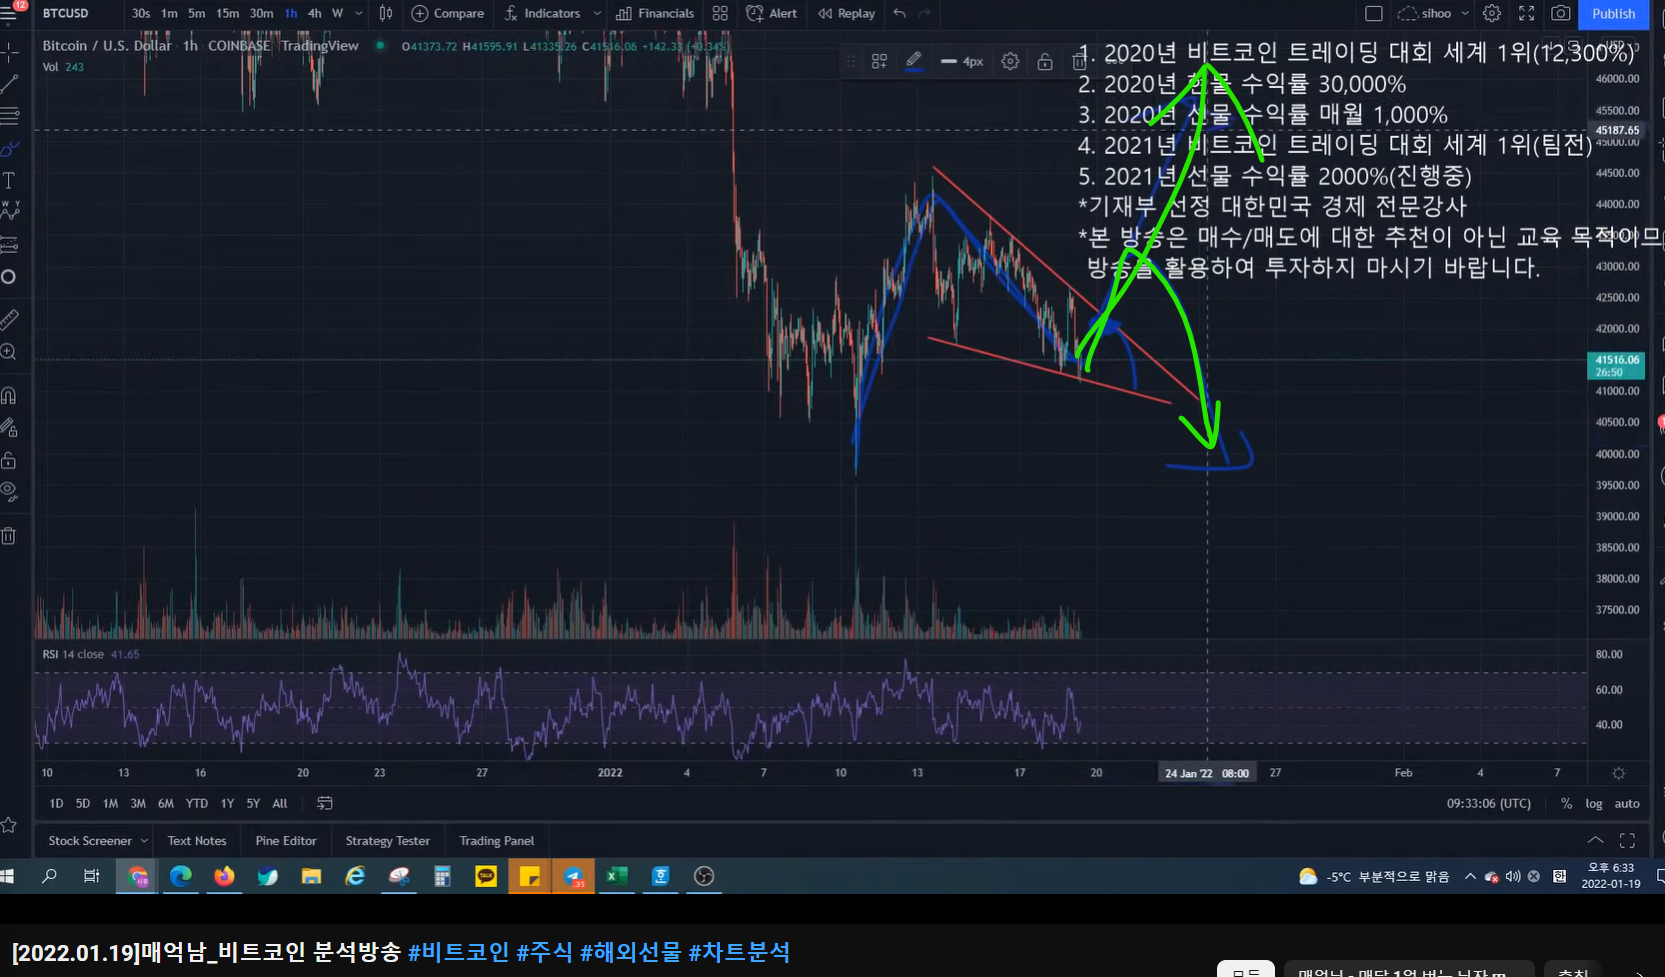Open favorites star in left sidebar
The width and height of the screenshot is (1665, 977).
(x=9, y=825)
